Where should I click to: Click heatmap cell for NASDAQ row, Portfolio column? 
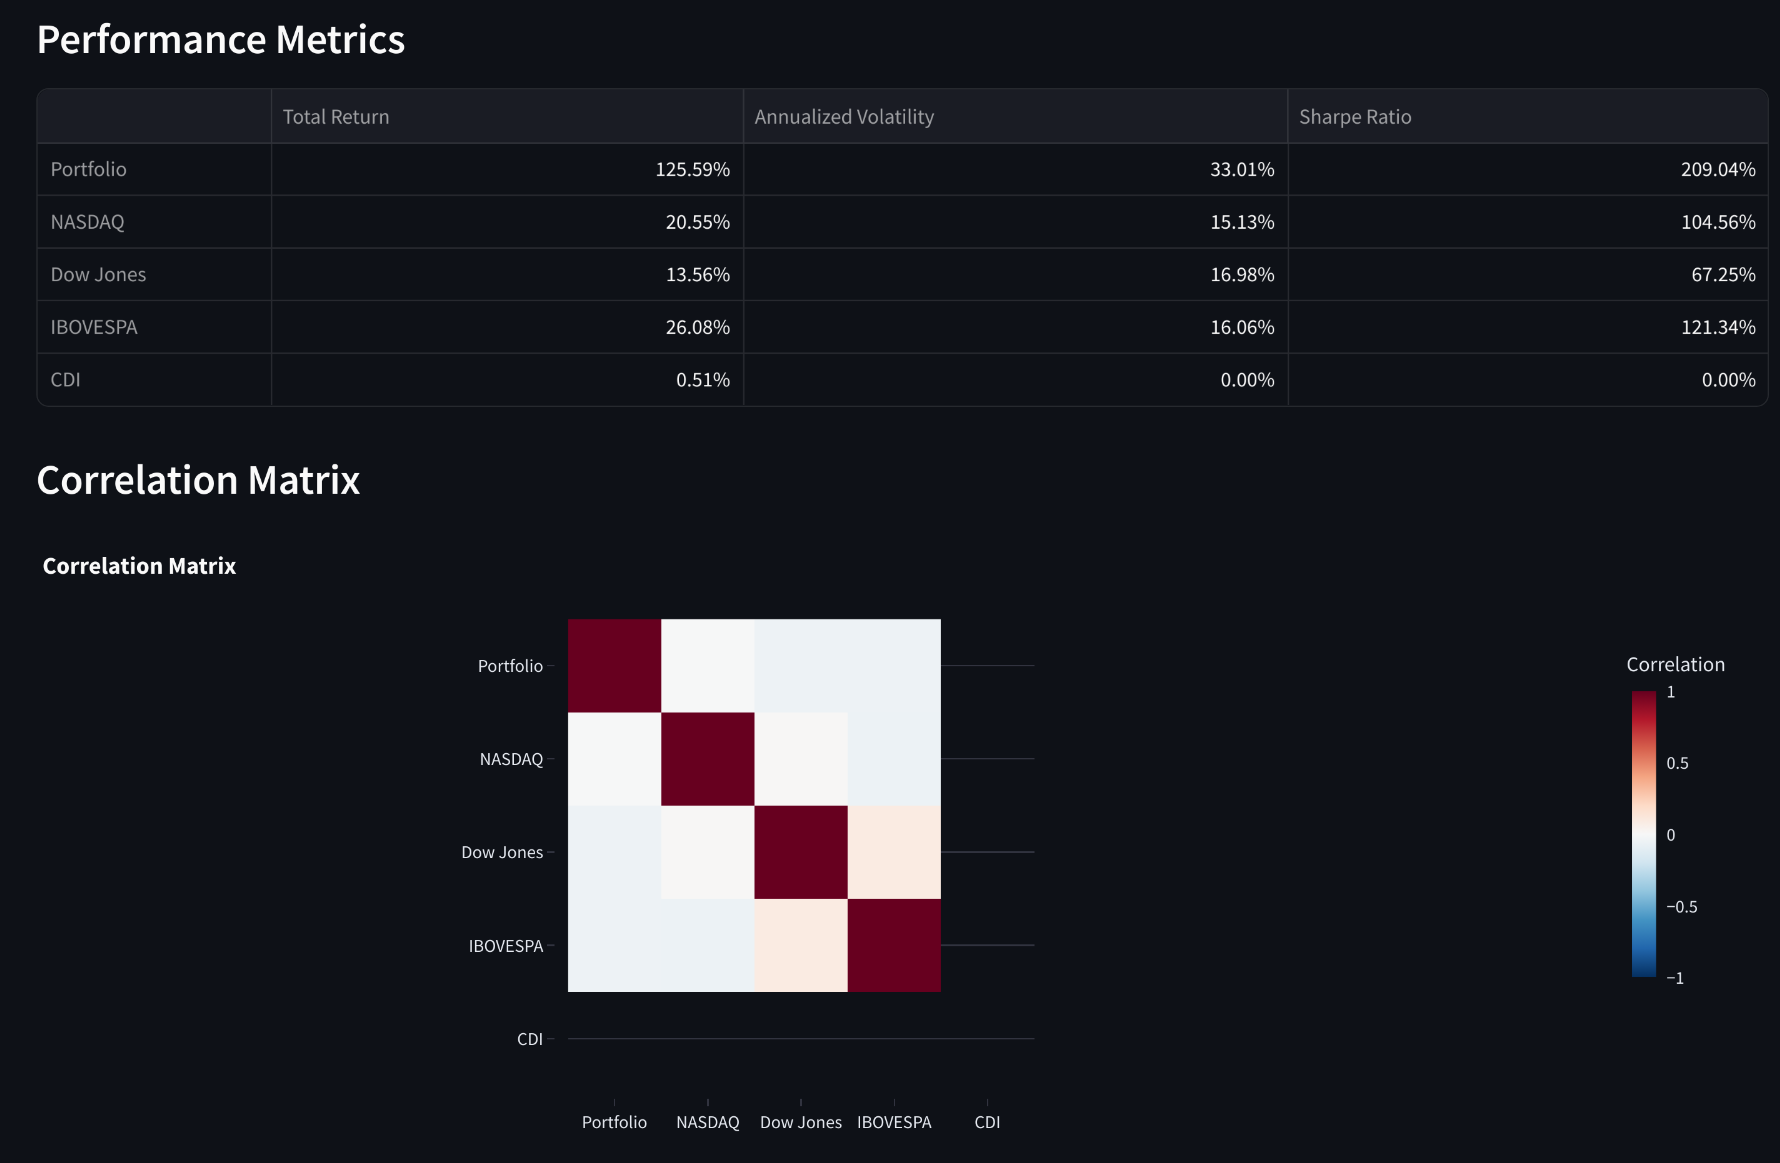pos(614,759)
